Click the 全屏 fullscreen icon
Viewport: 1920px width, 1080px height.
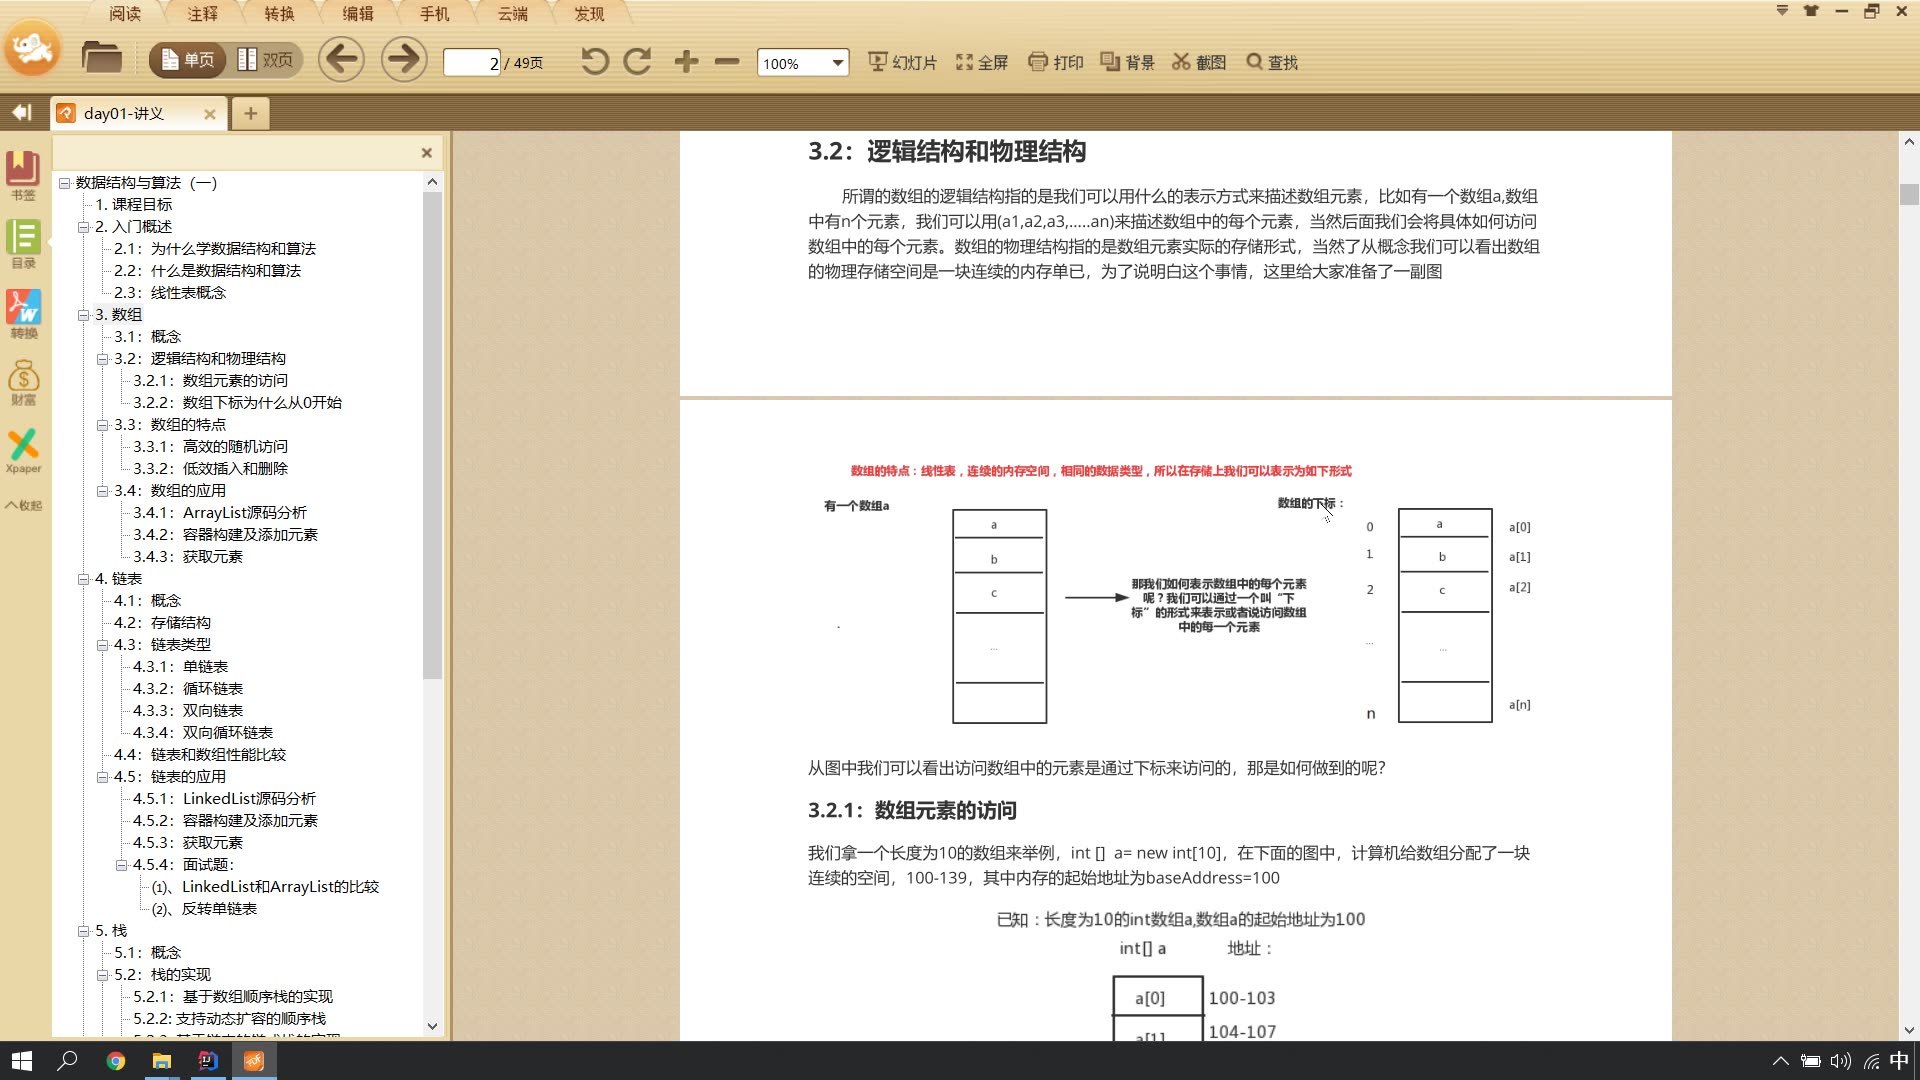coord(979,61)
